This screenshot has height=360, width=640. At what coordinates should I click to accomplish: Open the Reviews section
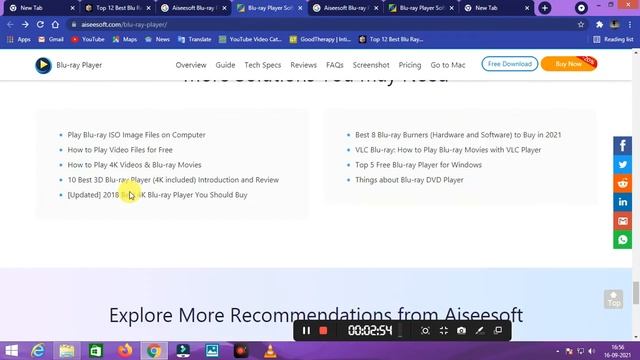pyautogui.click(x=303, y=65)
